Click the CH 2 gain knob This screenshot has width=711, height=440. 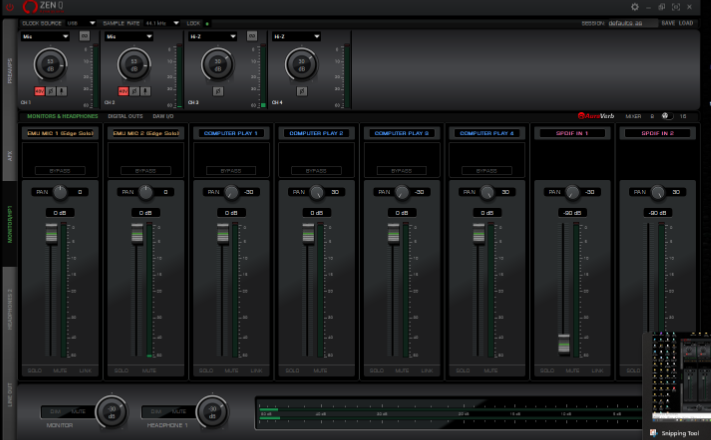(x=134, y=64)
